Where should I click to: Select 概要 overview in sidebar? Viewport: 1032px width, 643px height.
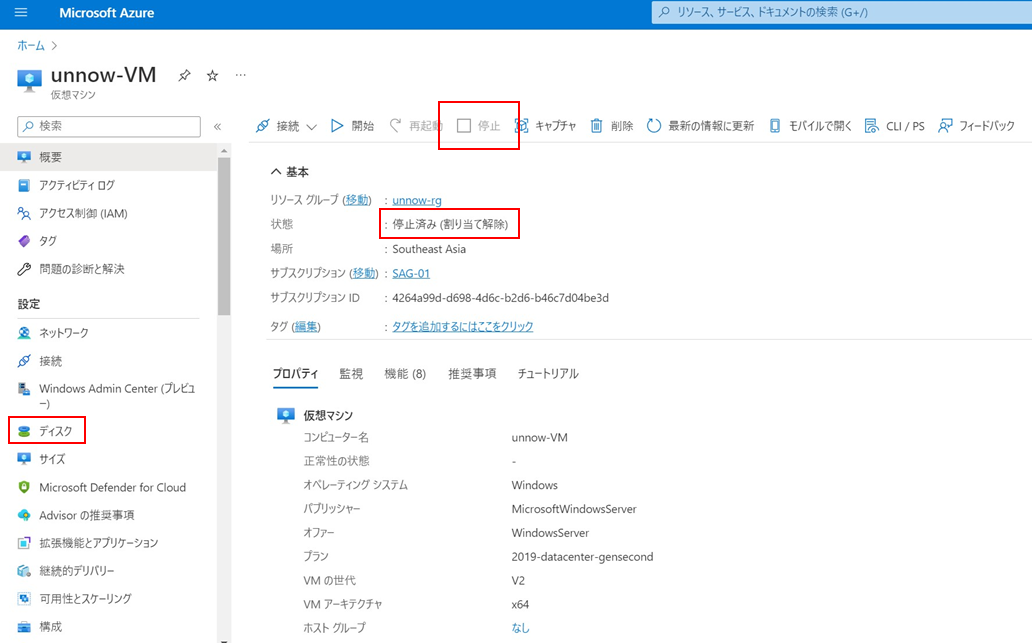[109, 157]
